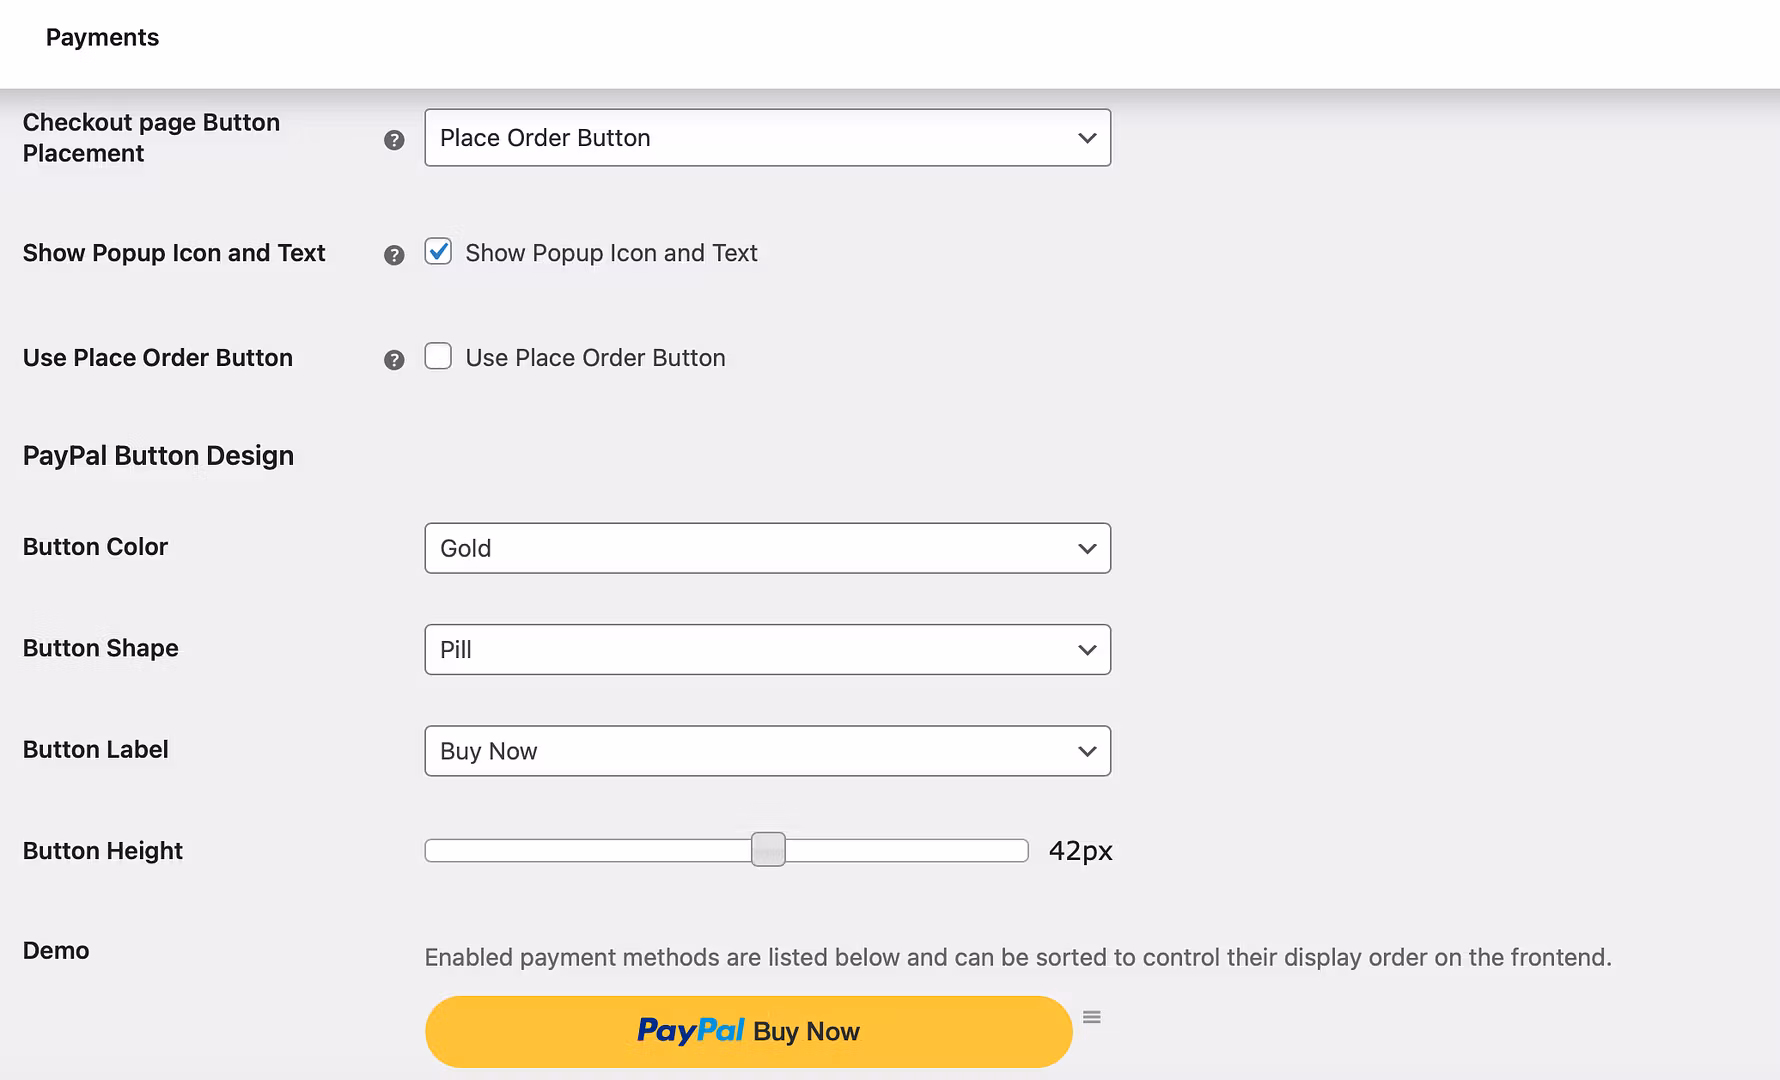Click the PayPal logo on the demo button
This screenshot has width=1780, height=1080.
coord(692,1031)
